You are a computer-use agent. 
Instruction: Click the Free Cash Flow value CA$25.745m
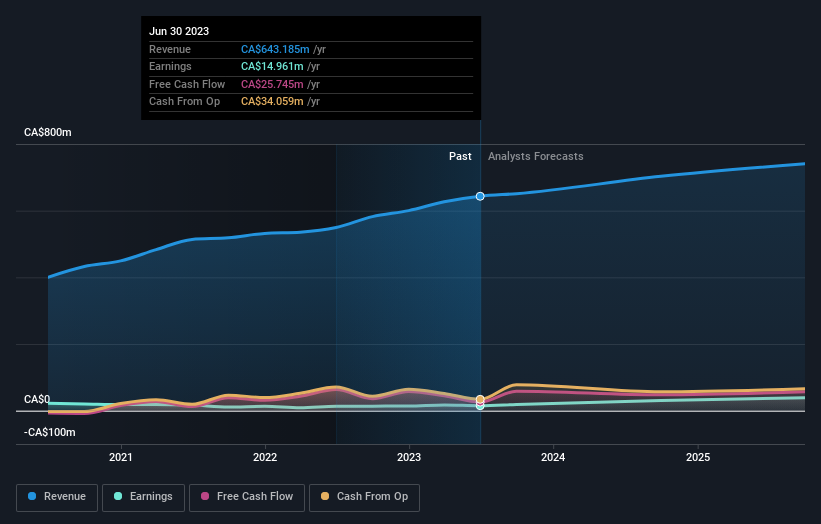(272, 84)
